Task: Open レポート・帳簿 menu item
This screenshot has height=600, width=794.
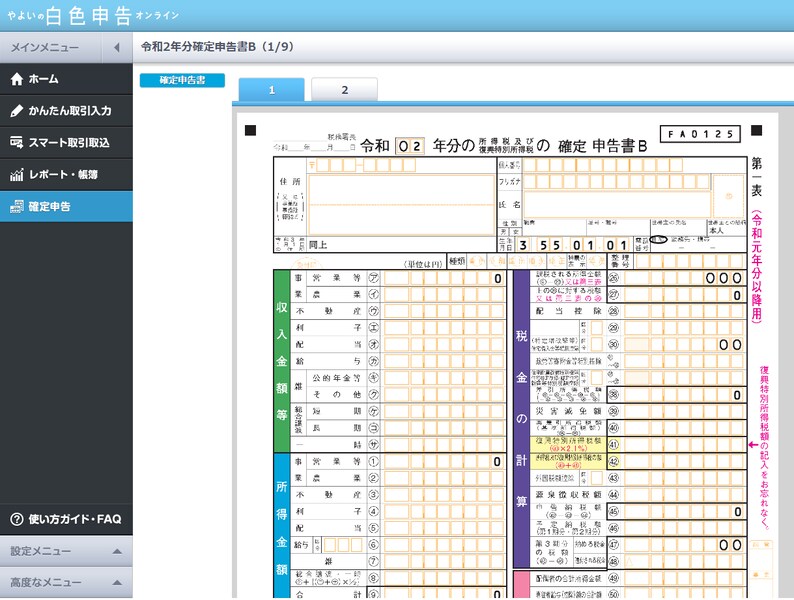Action: pos(66,175)
